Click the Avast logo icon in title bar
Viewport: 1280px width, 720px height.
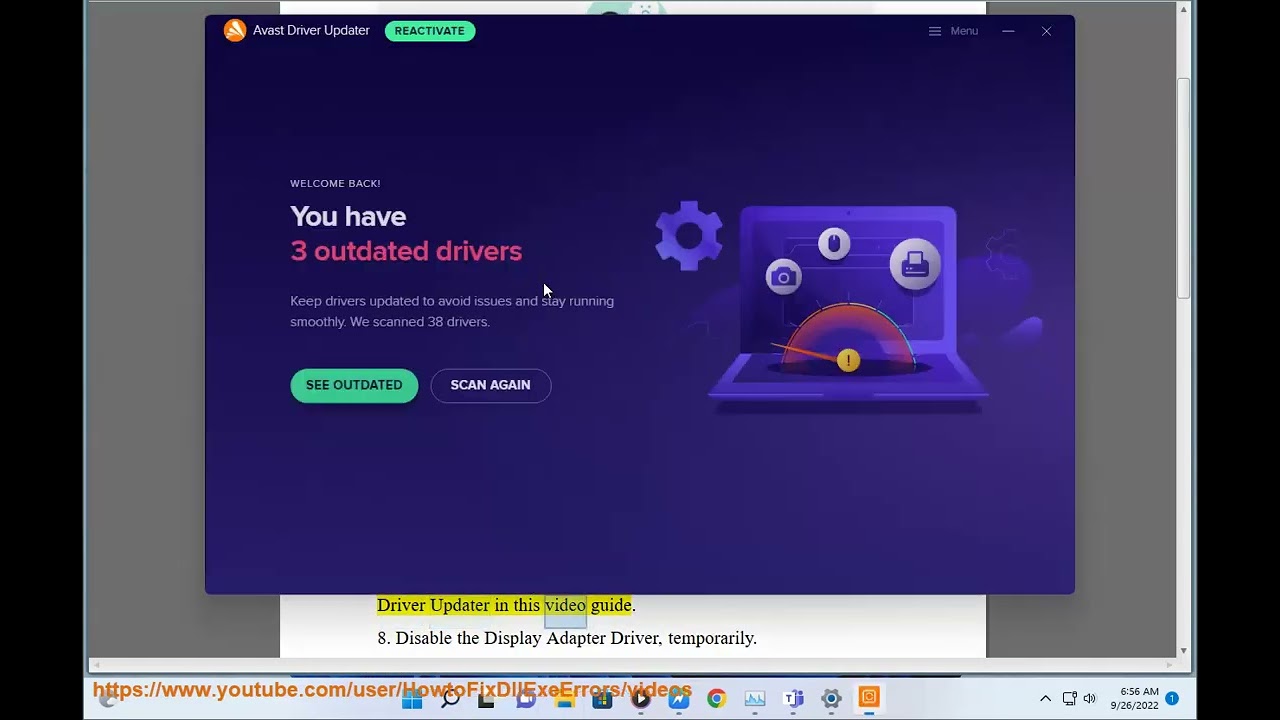(235, 31)
